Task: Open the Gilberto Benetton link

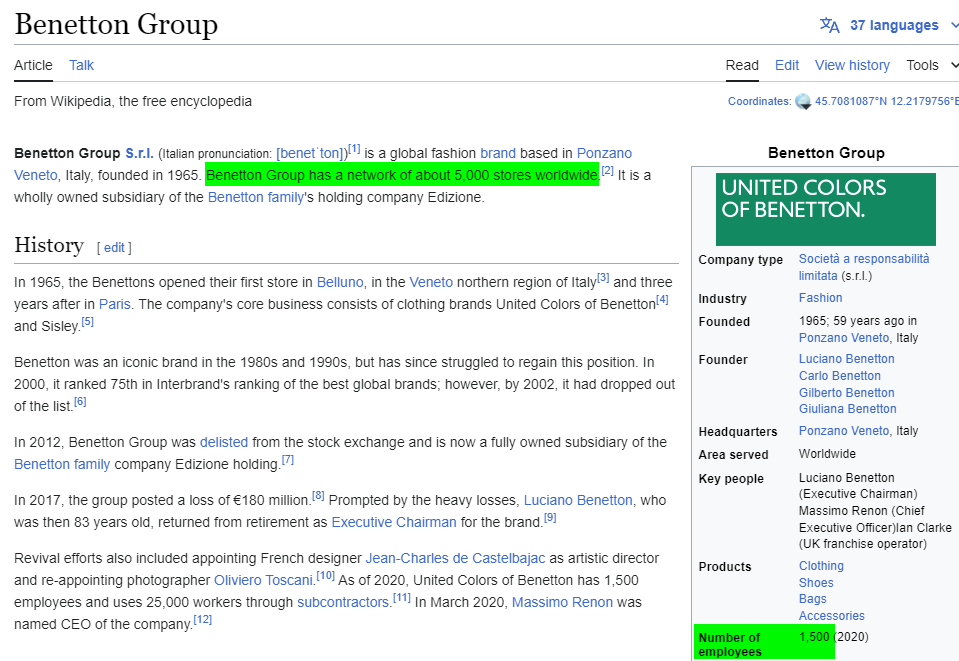Action: pos(846,393)
